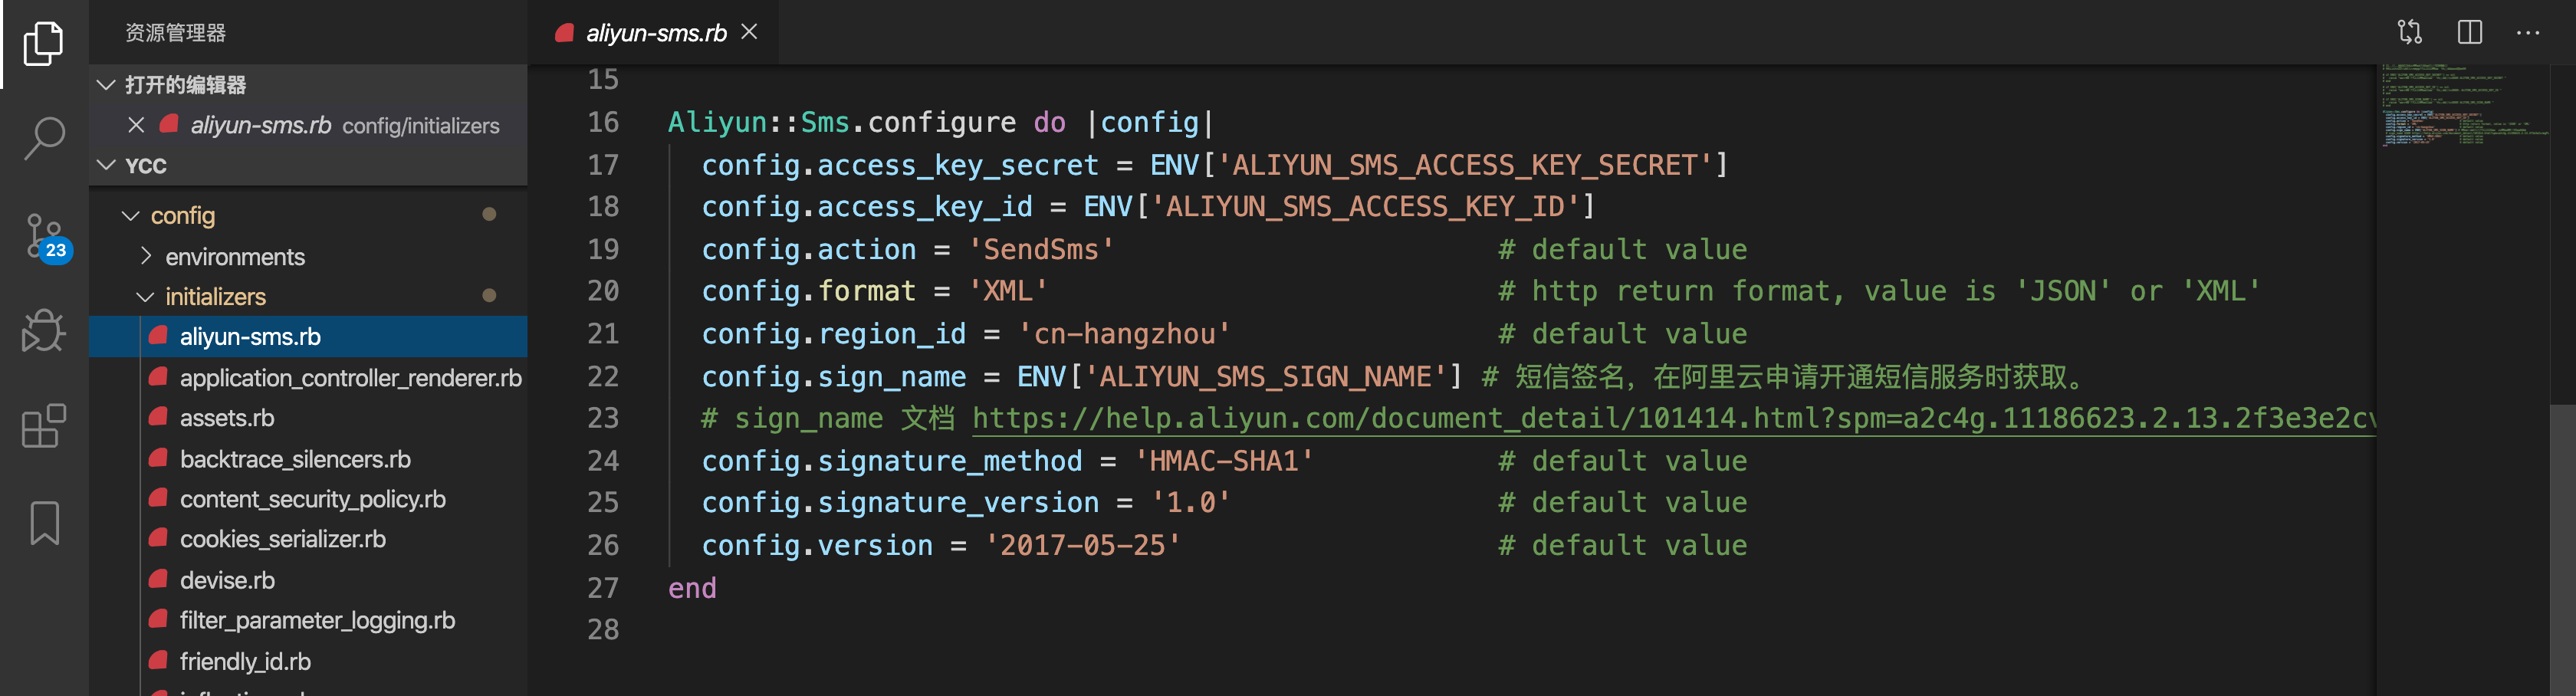
Task: Open devise.rb in the file tree
Action: [227, 580]
